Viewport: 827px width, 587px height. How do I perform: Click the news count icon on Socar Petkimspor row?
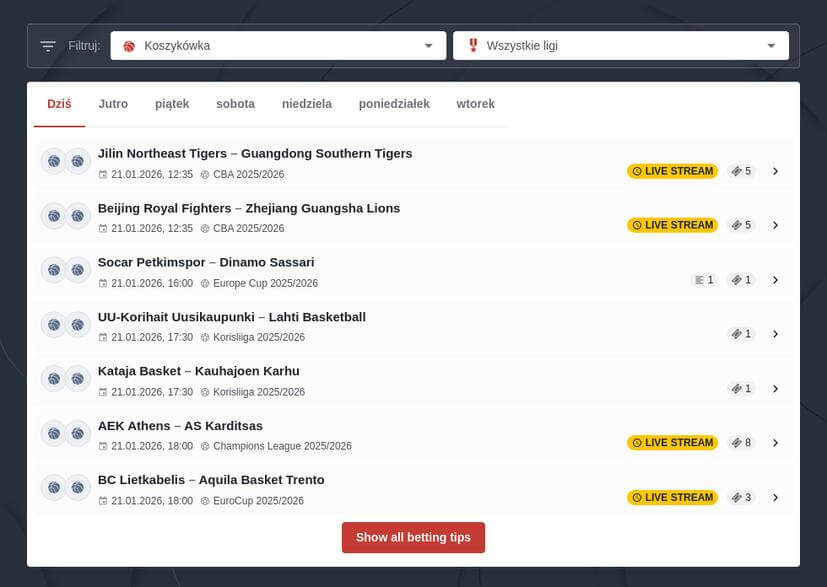click(x=703, y=280)
